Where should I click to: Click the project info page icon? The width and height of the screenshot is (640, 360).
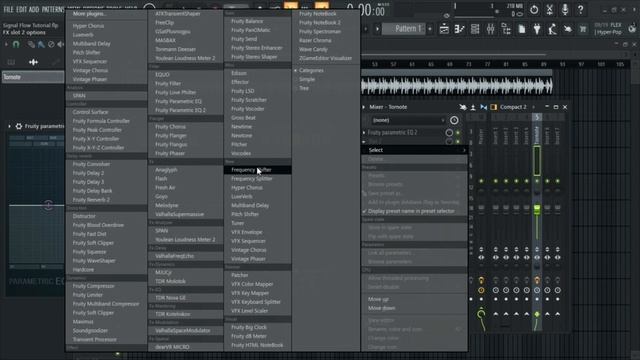(522, 29)
